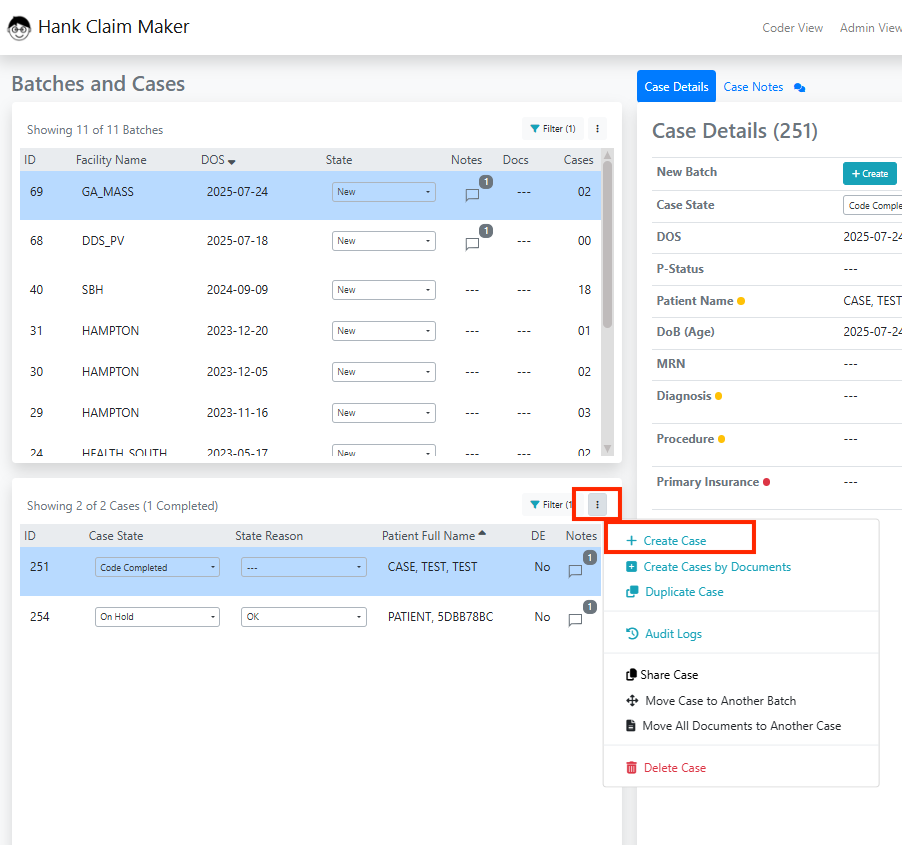Choose Duplicate Case menu entry
Screen dimensions: 902x845
tap(684, 592)
